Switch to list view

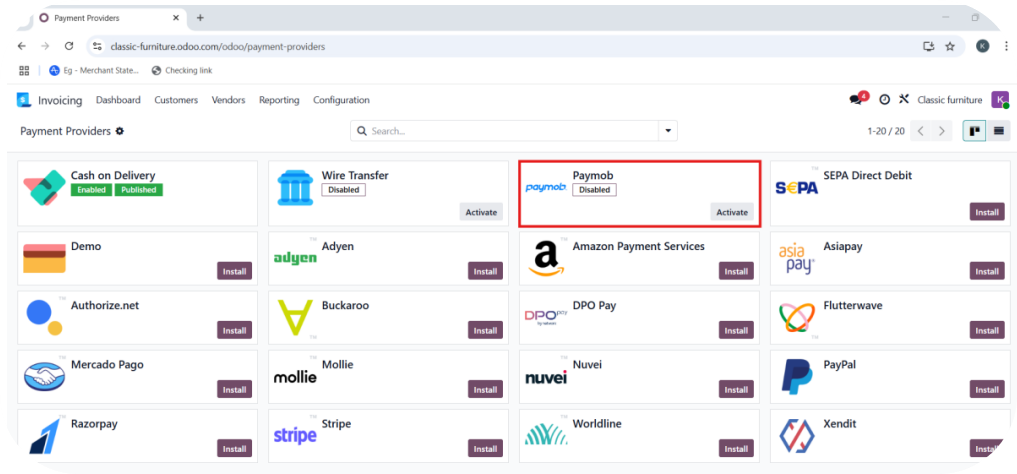pyautogui.click(x=998, y=131)
